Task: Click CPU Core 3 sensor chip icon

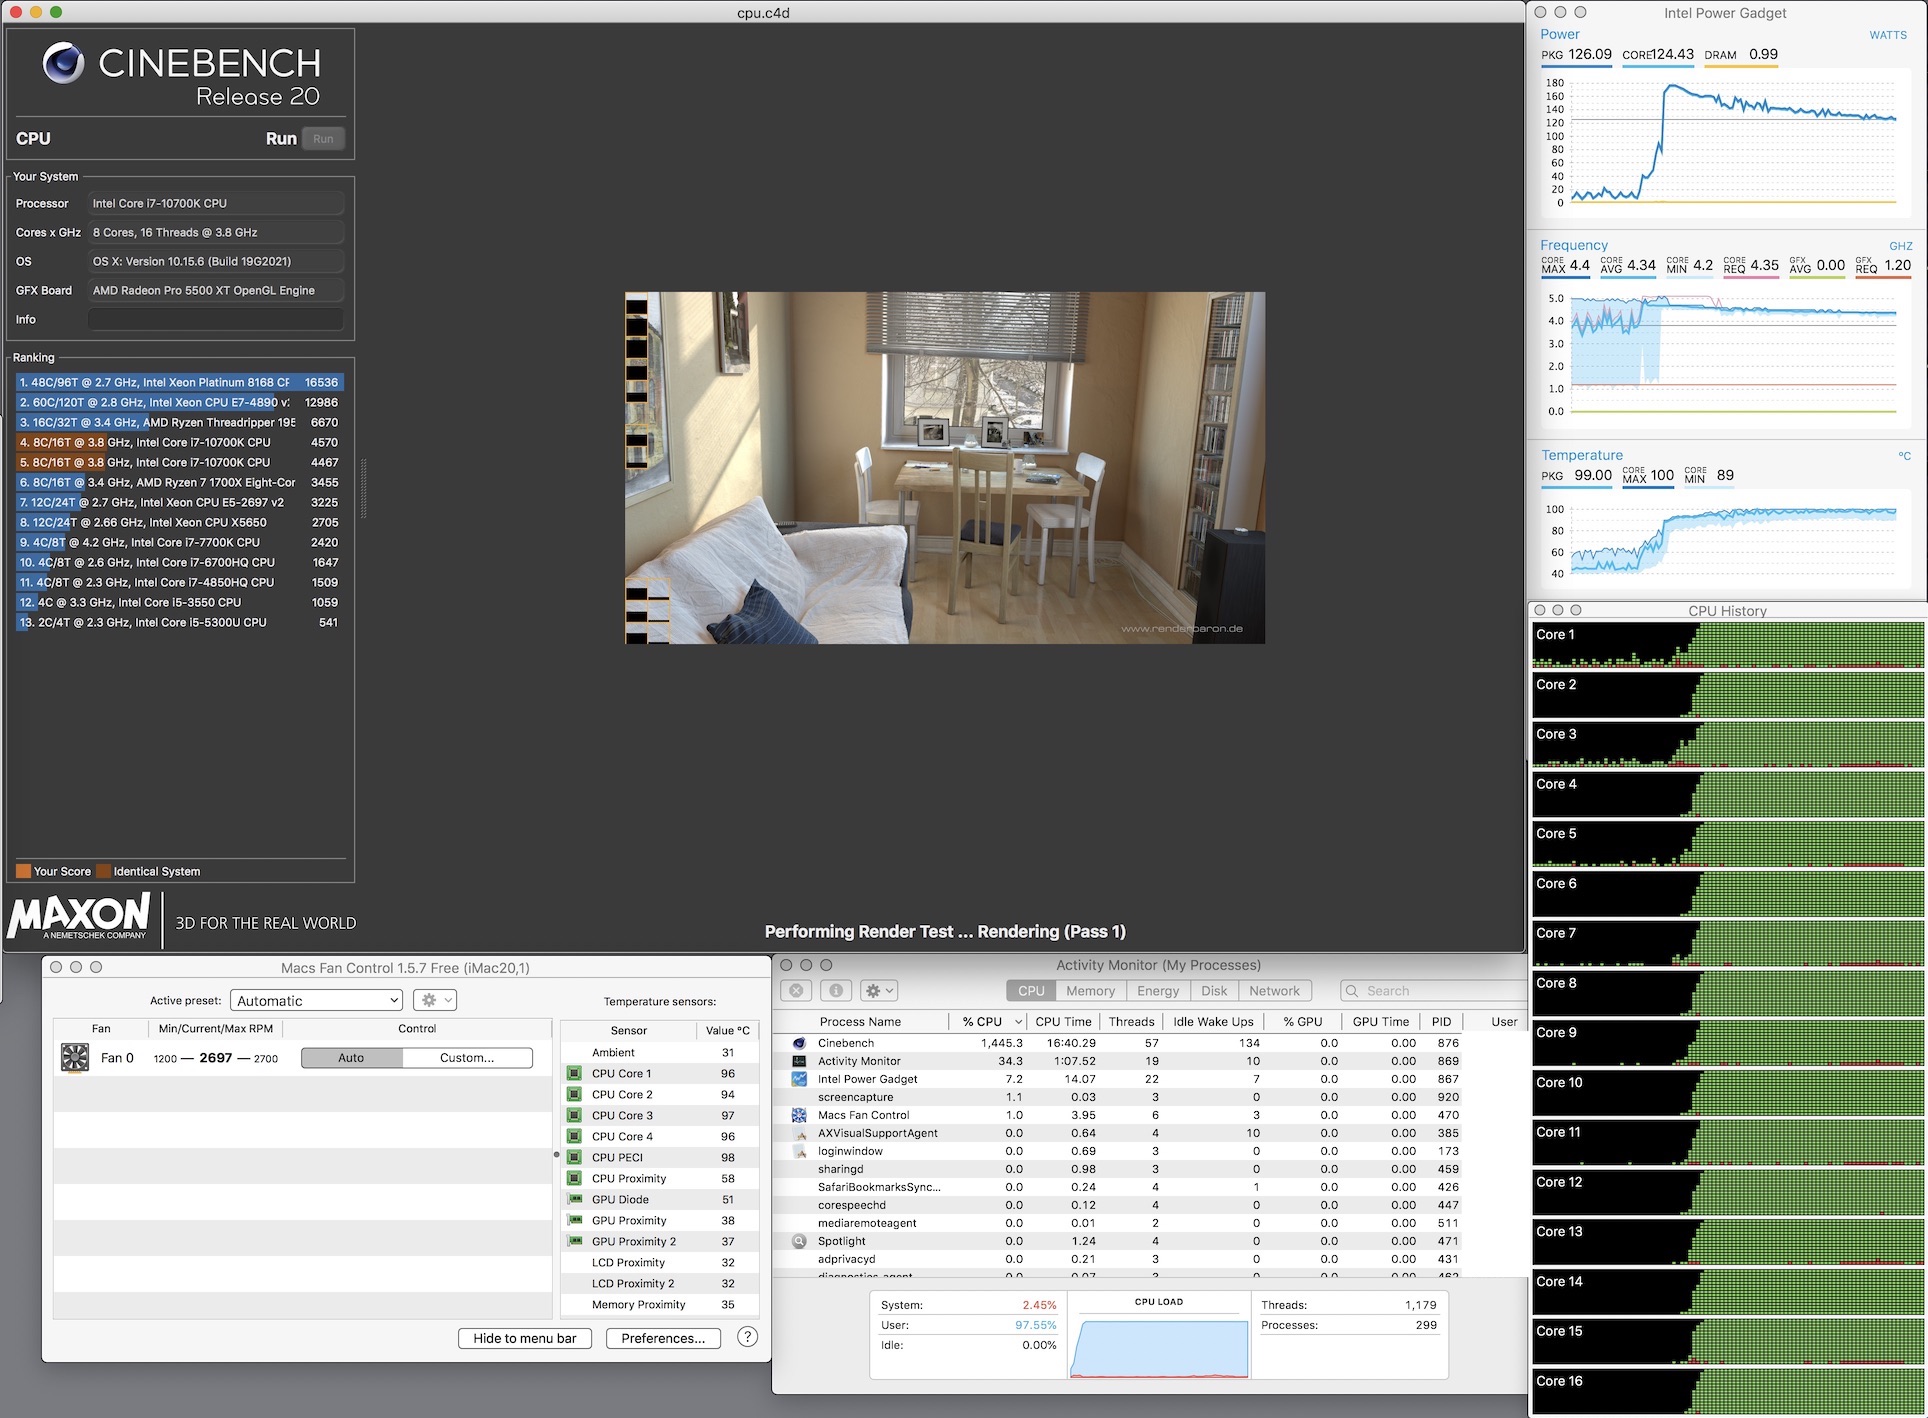Action: pos(574,1115)
